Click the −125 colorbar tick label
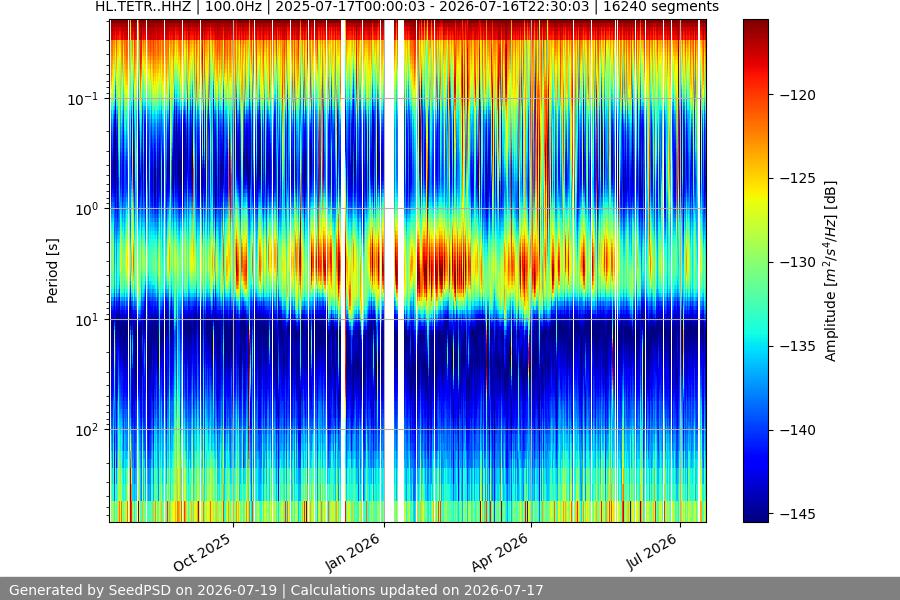 pyautogui.click(x=798, y=179)
